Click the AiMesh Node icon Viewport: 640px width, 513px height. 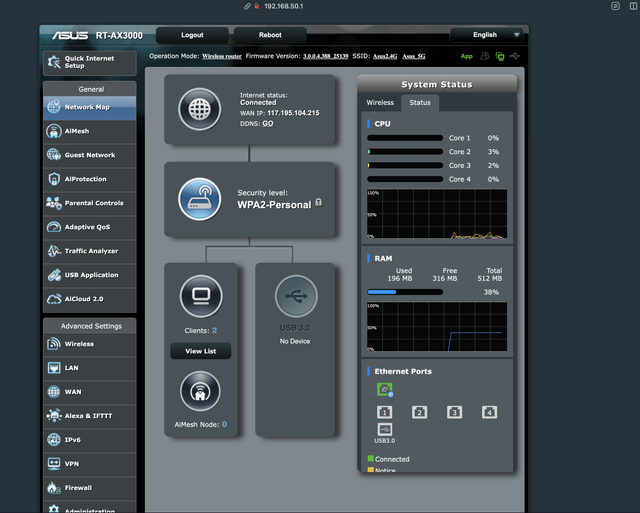(200, 391)
